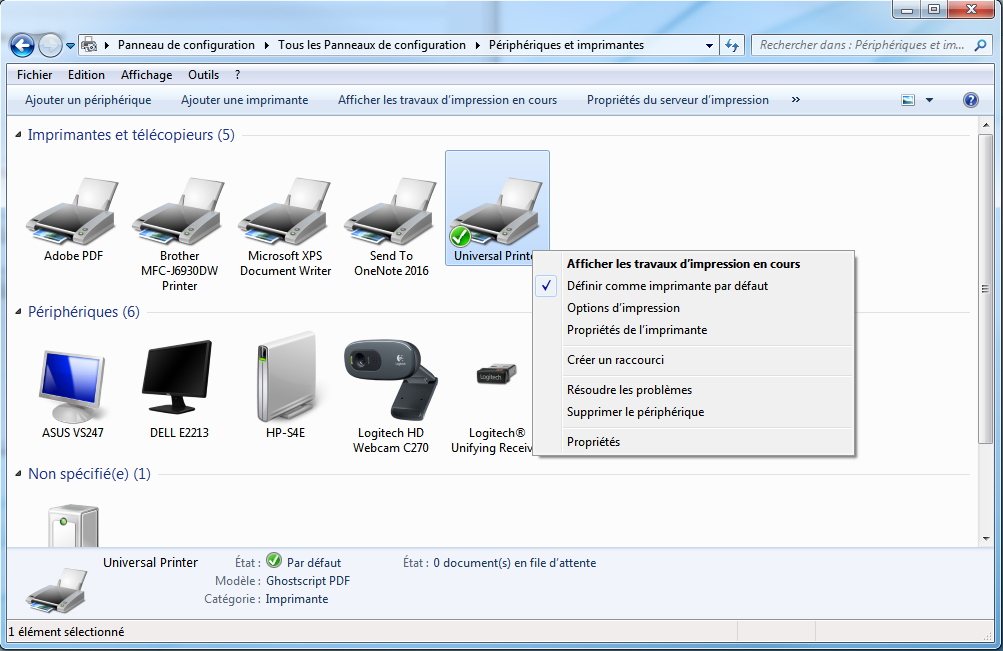
Task: Expand breadcrumb arrow after 'Tous les Panneaux de configuration'
Action: [477, 45]
